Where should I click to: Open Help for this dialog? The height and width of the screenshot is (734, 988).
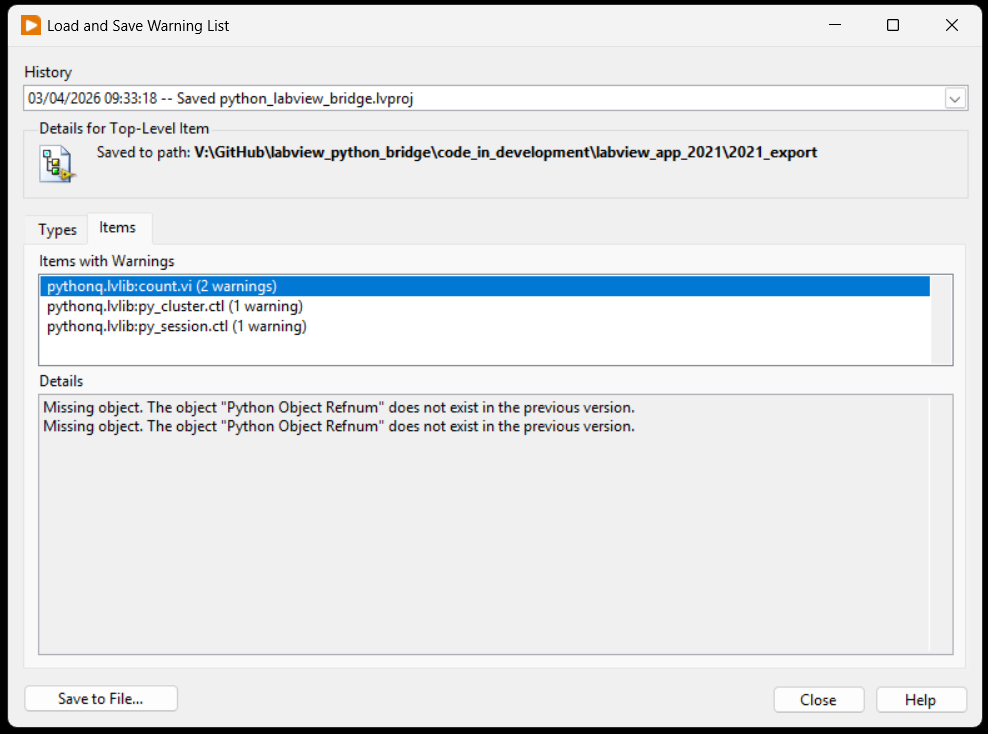point(921,700)
